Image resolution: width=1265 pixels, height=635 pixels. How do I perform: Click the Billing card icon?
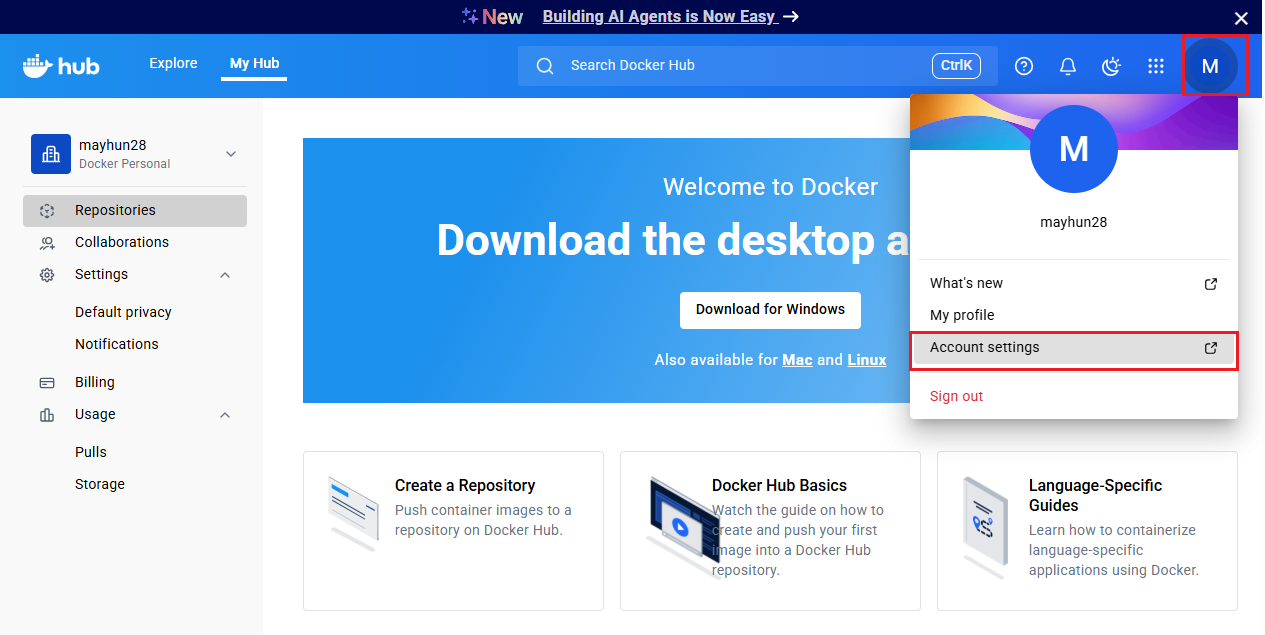point(47,383)
